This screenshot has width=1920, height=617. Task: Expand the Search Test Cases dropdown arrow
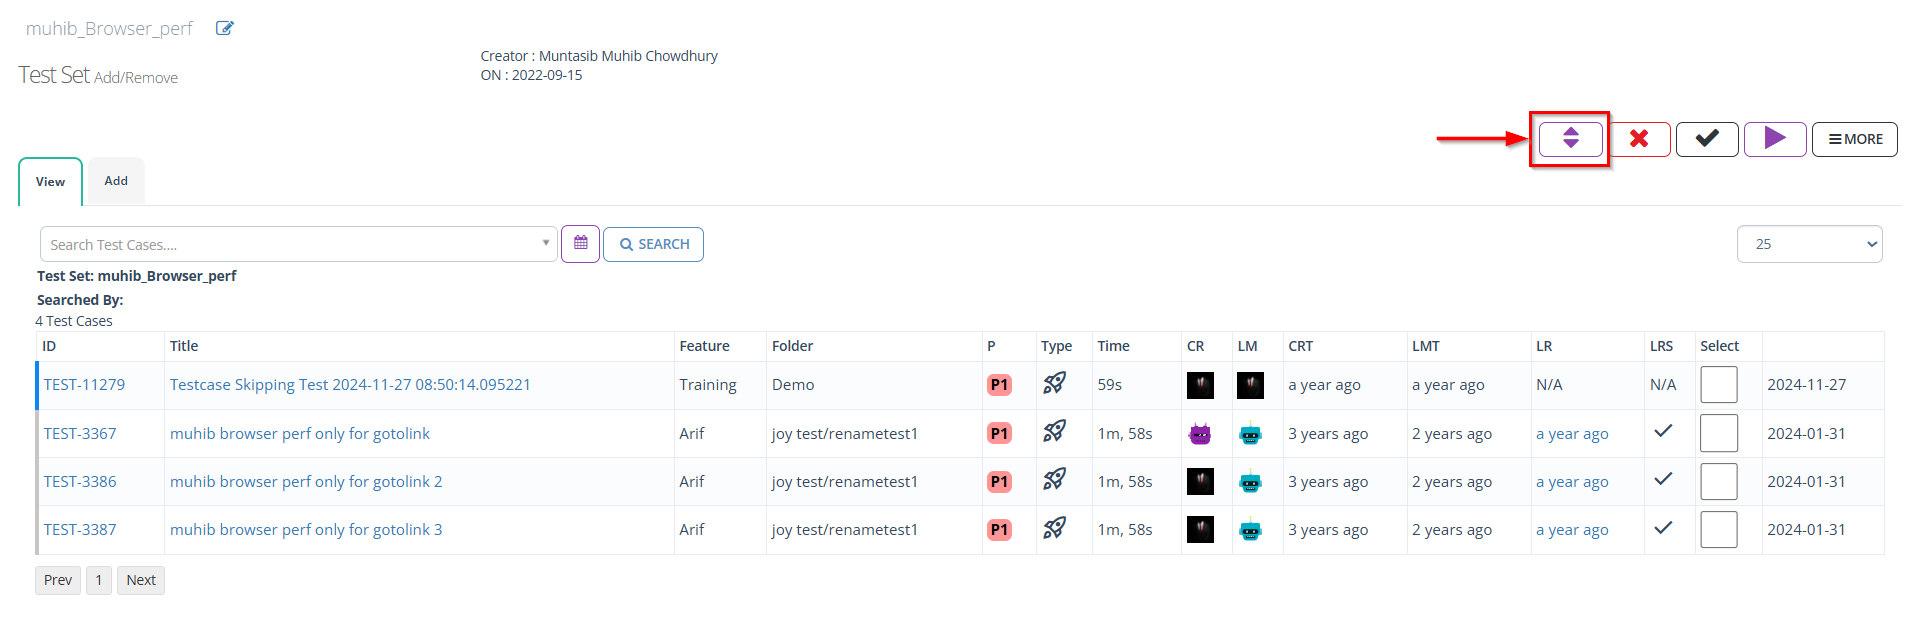coord(545,243)
